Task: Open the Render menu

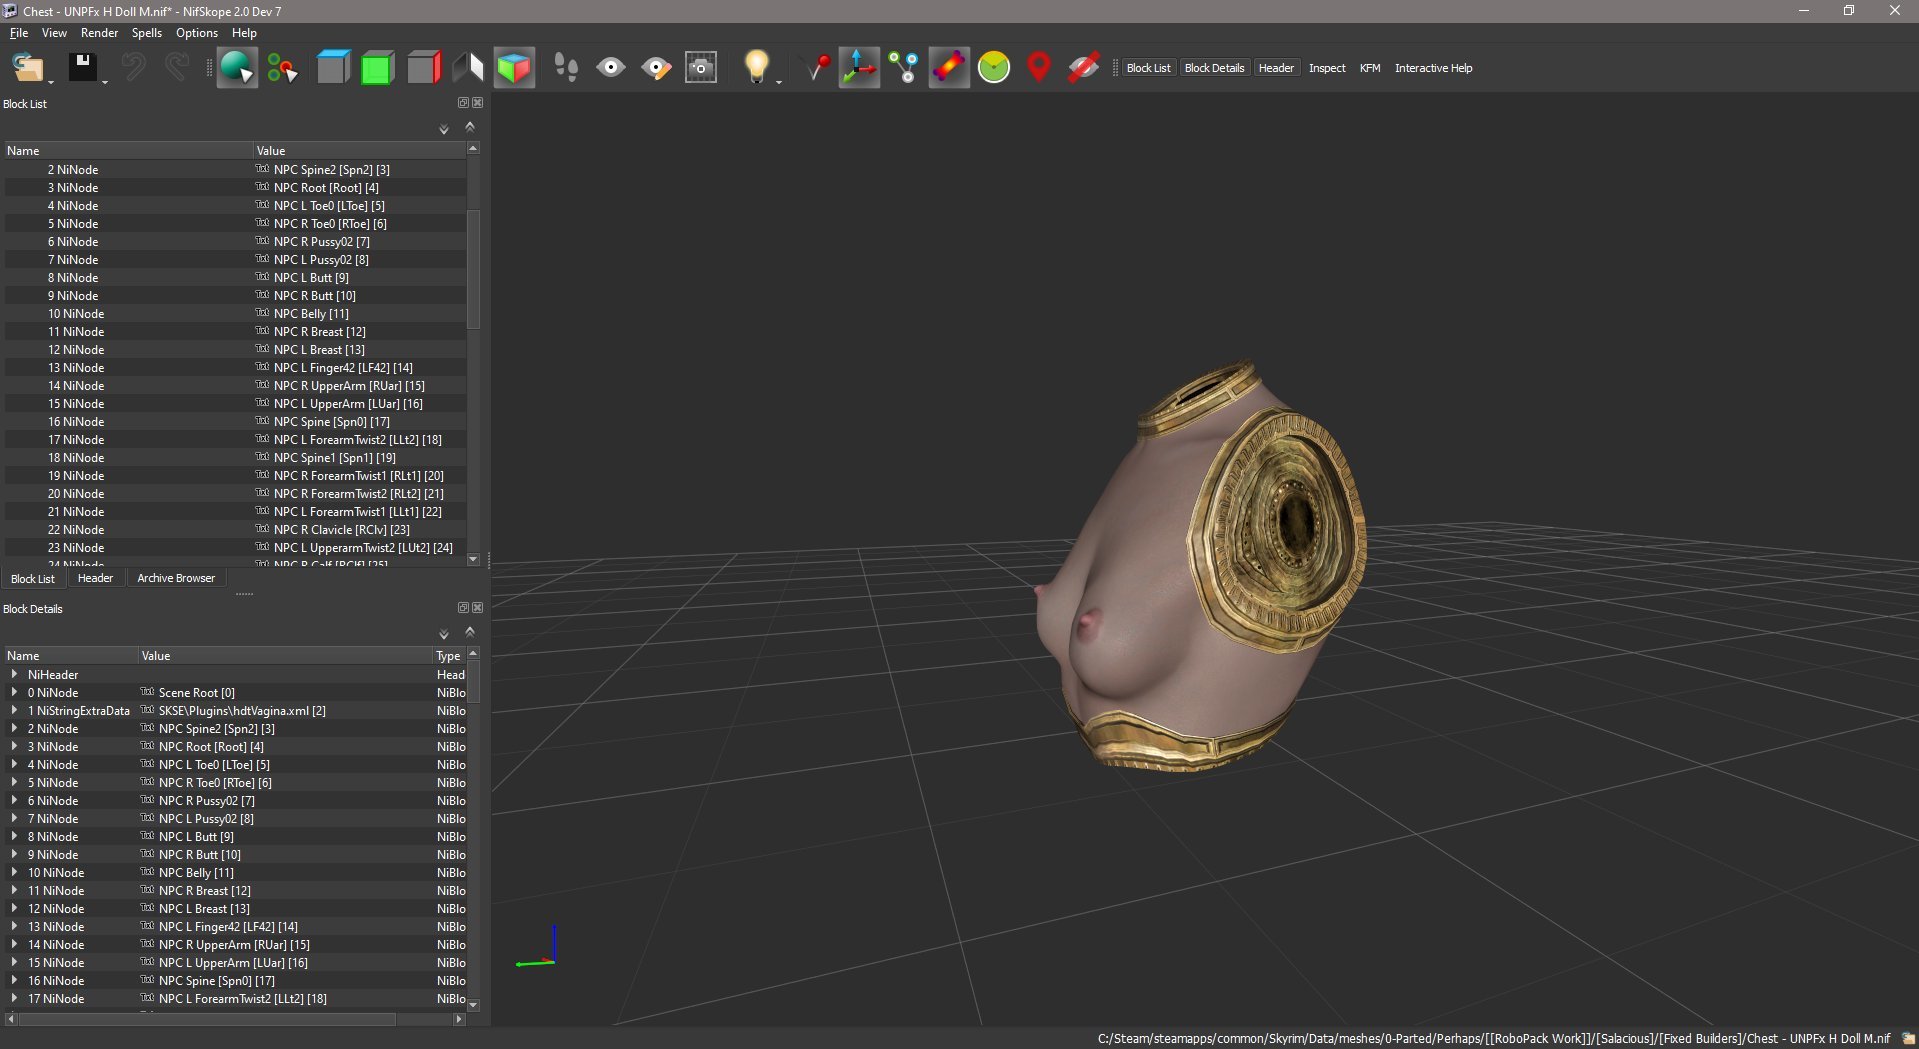Action: [x=100, y=33]
